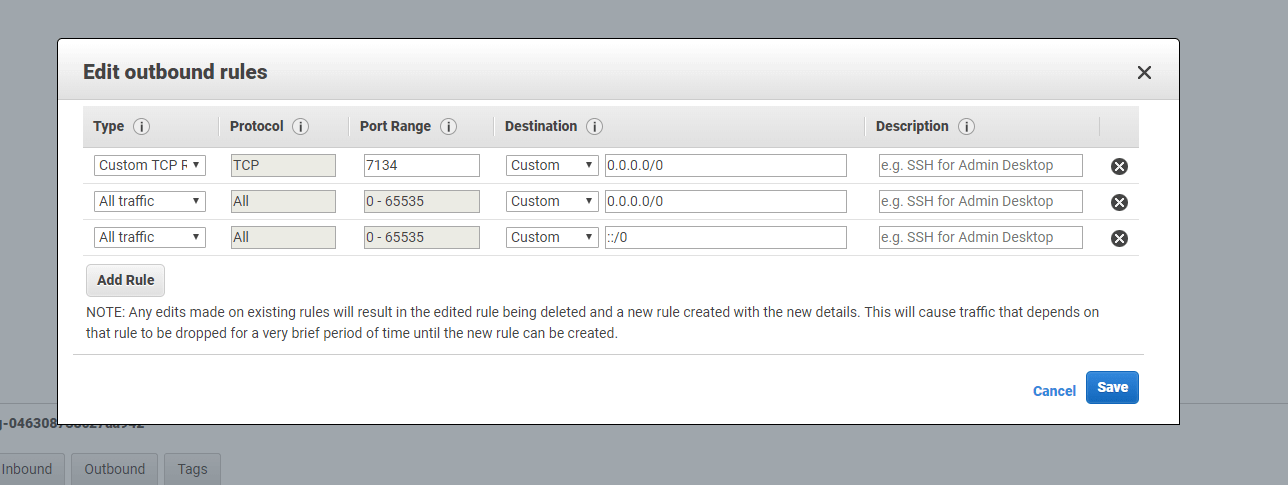Viewport: 1288px width, 485px height.
Task: Open the Tags tab
Action: (192, 469)
